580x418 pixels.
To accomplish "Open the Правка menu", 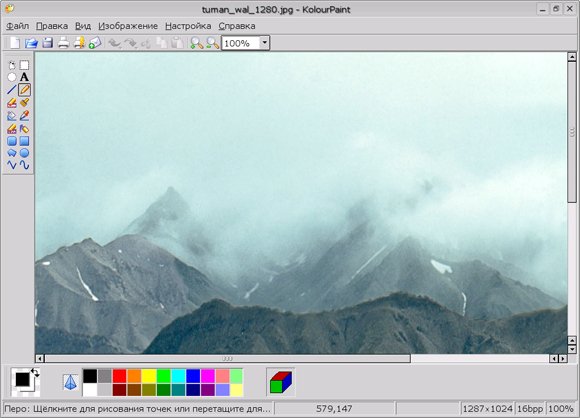I will coord(52,26).
